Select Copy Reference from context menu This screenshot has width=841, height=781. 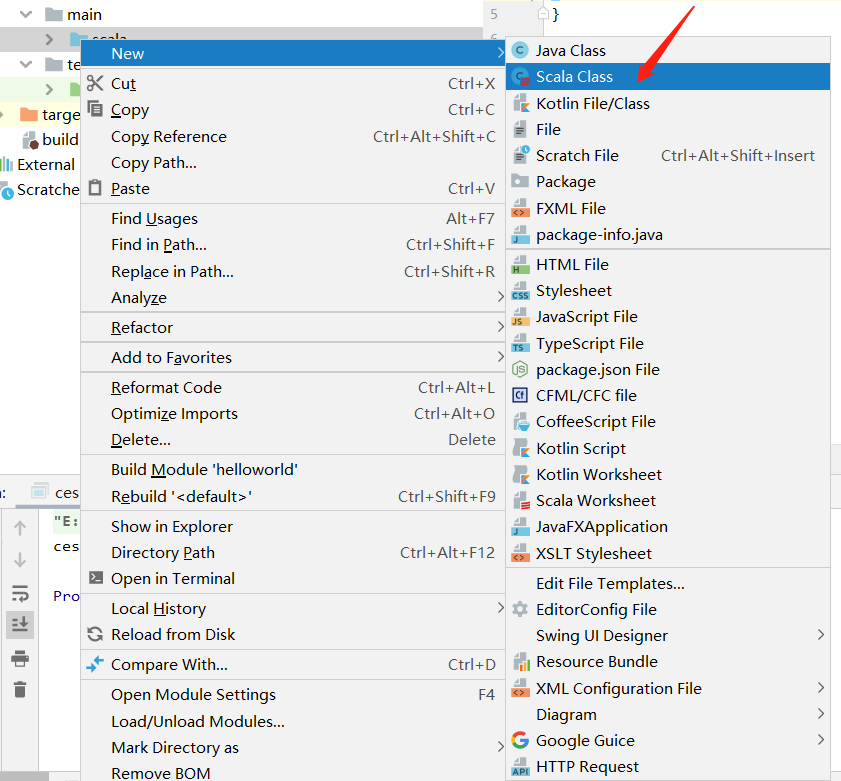[x=293, y=136]
